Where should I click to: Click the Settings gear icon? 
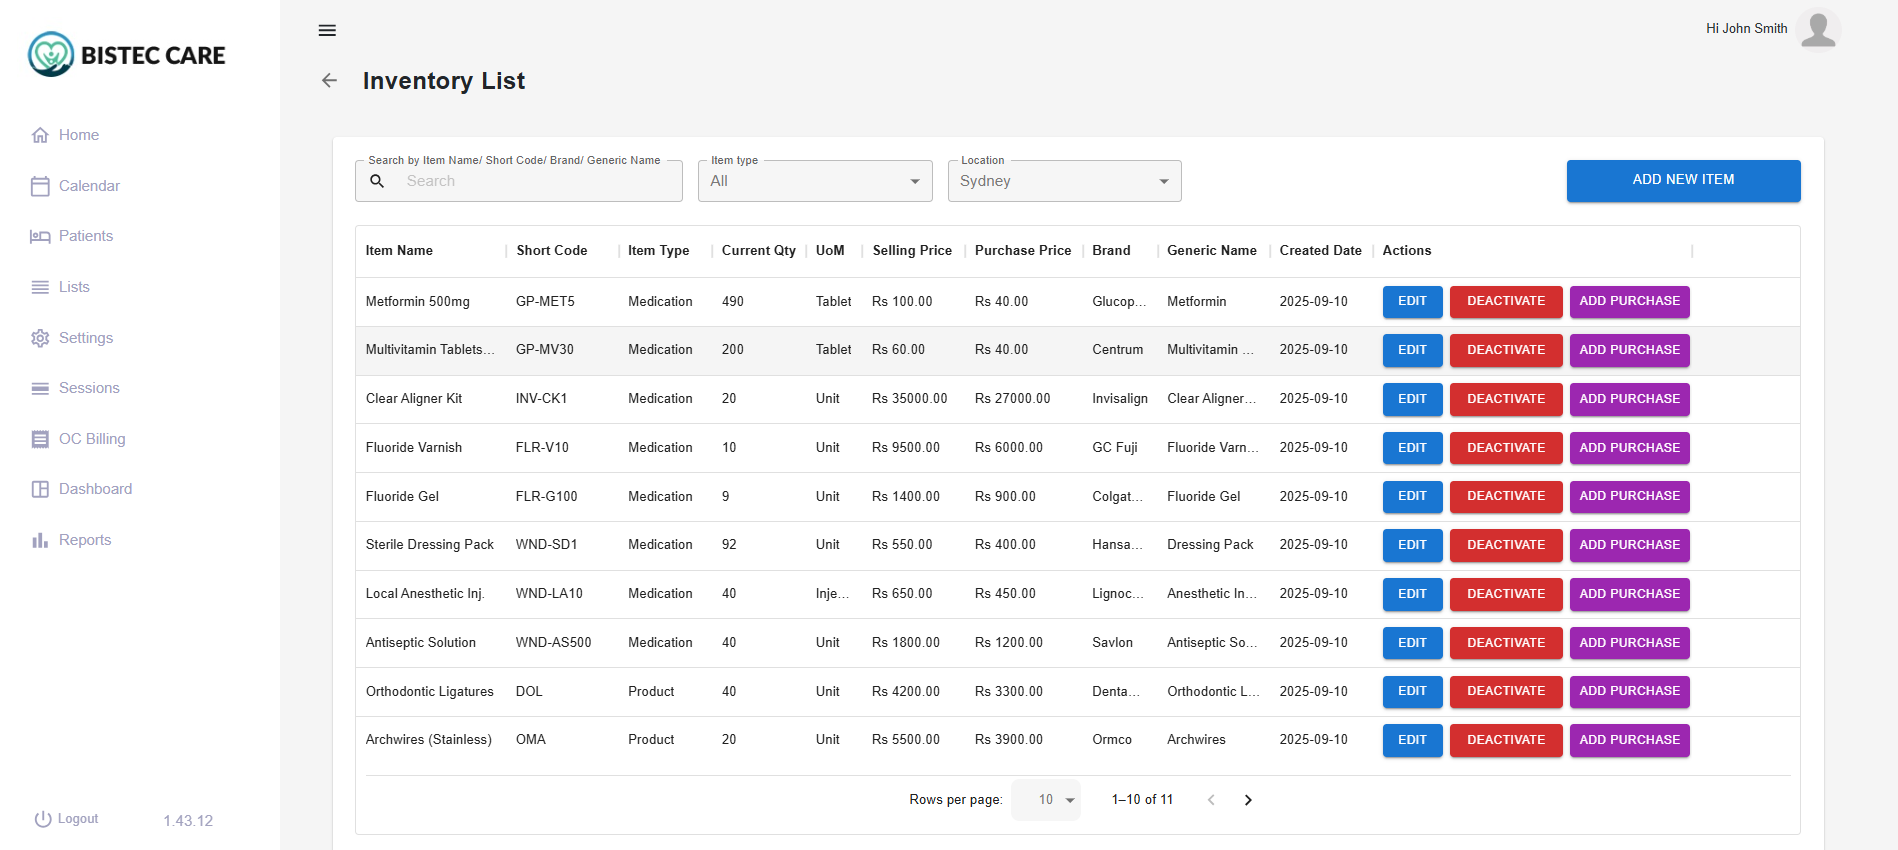[x=40, y=338]
